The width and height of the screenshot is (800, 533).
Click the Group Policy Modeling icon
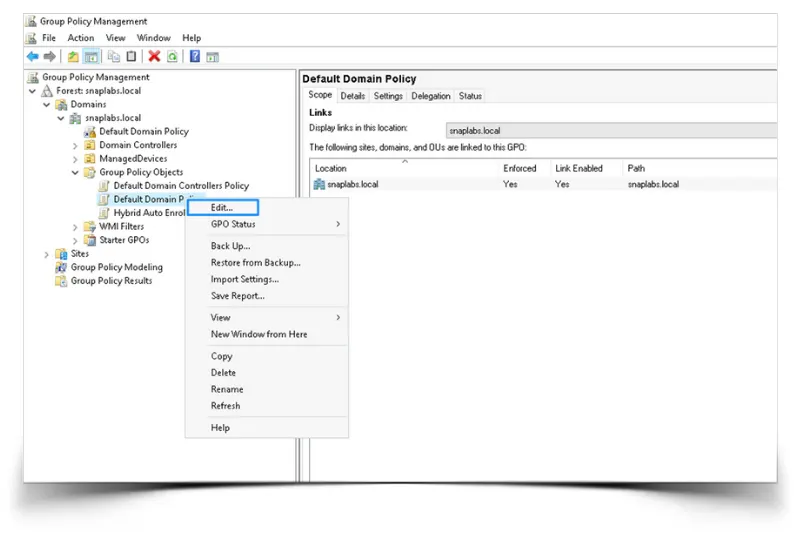point(61,267)
